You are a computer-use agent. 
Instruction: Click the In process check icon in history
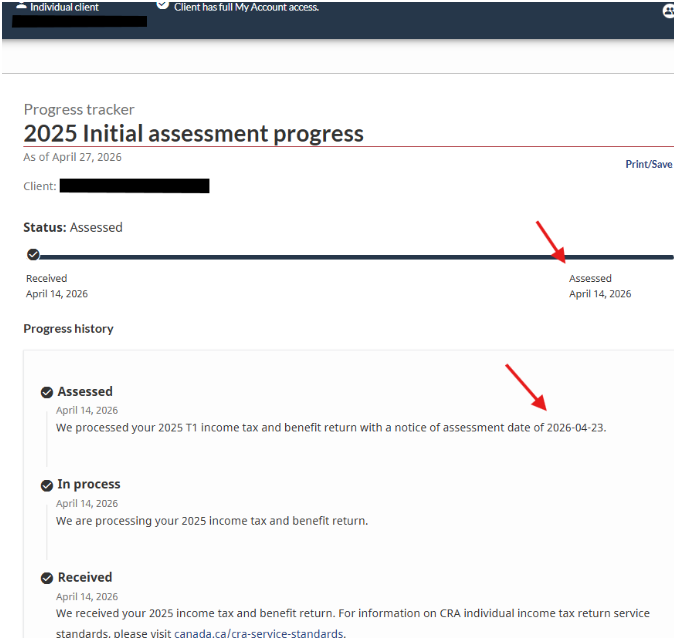point(46,485)
